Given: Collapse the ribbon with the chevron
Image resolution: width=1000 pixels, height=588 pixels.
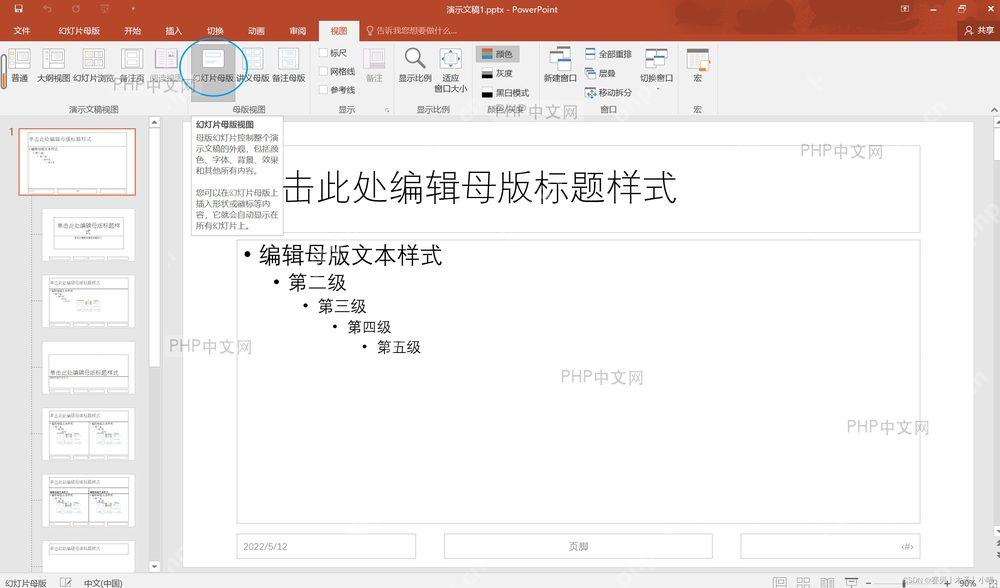Looking at the screenshot, I should click(x=994, y=110).
